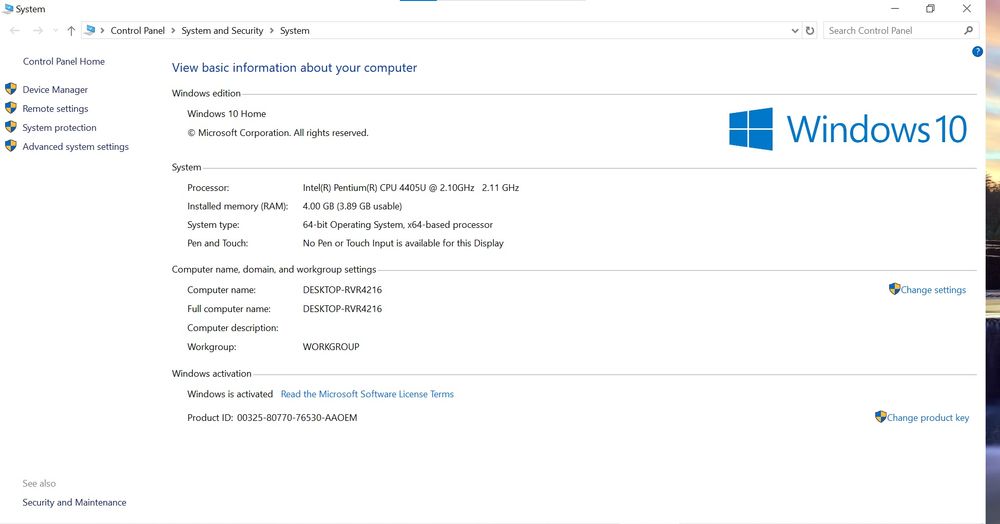Click the Change product key shield icon
Screen dimensions: 1000x524
tap(881, 417)
